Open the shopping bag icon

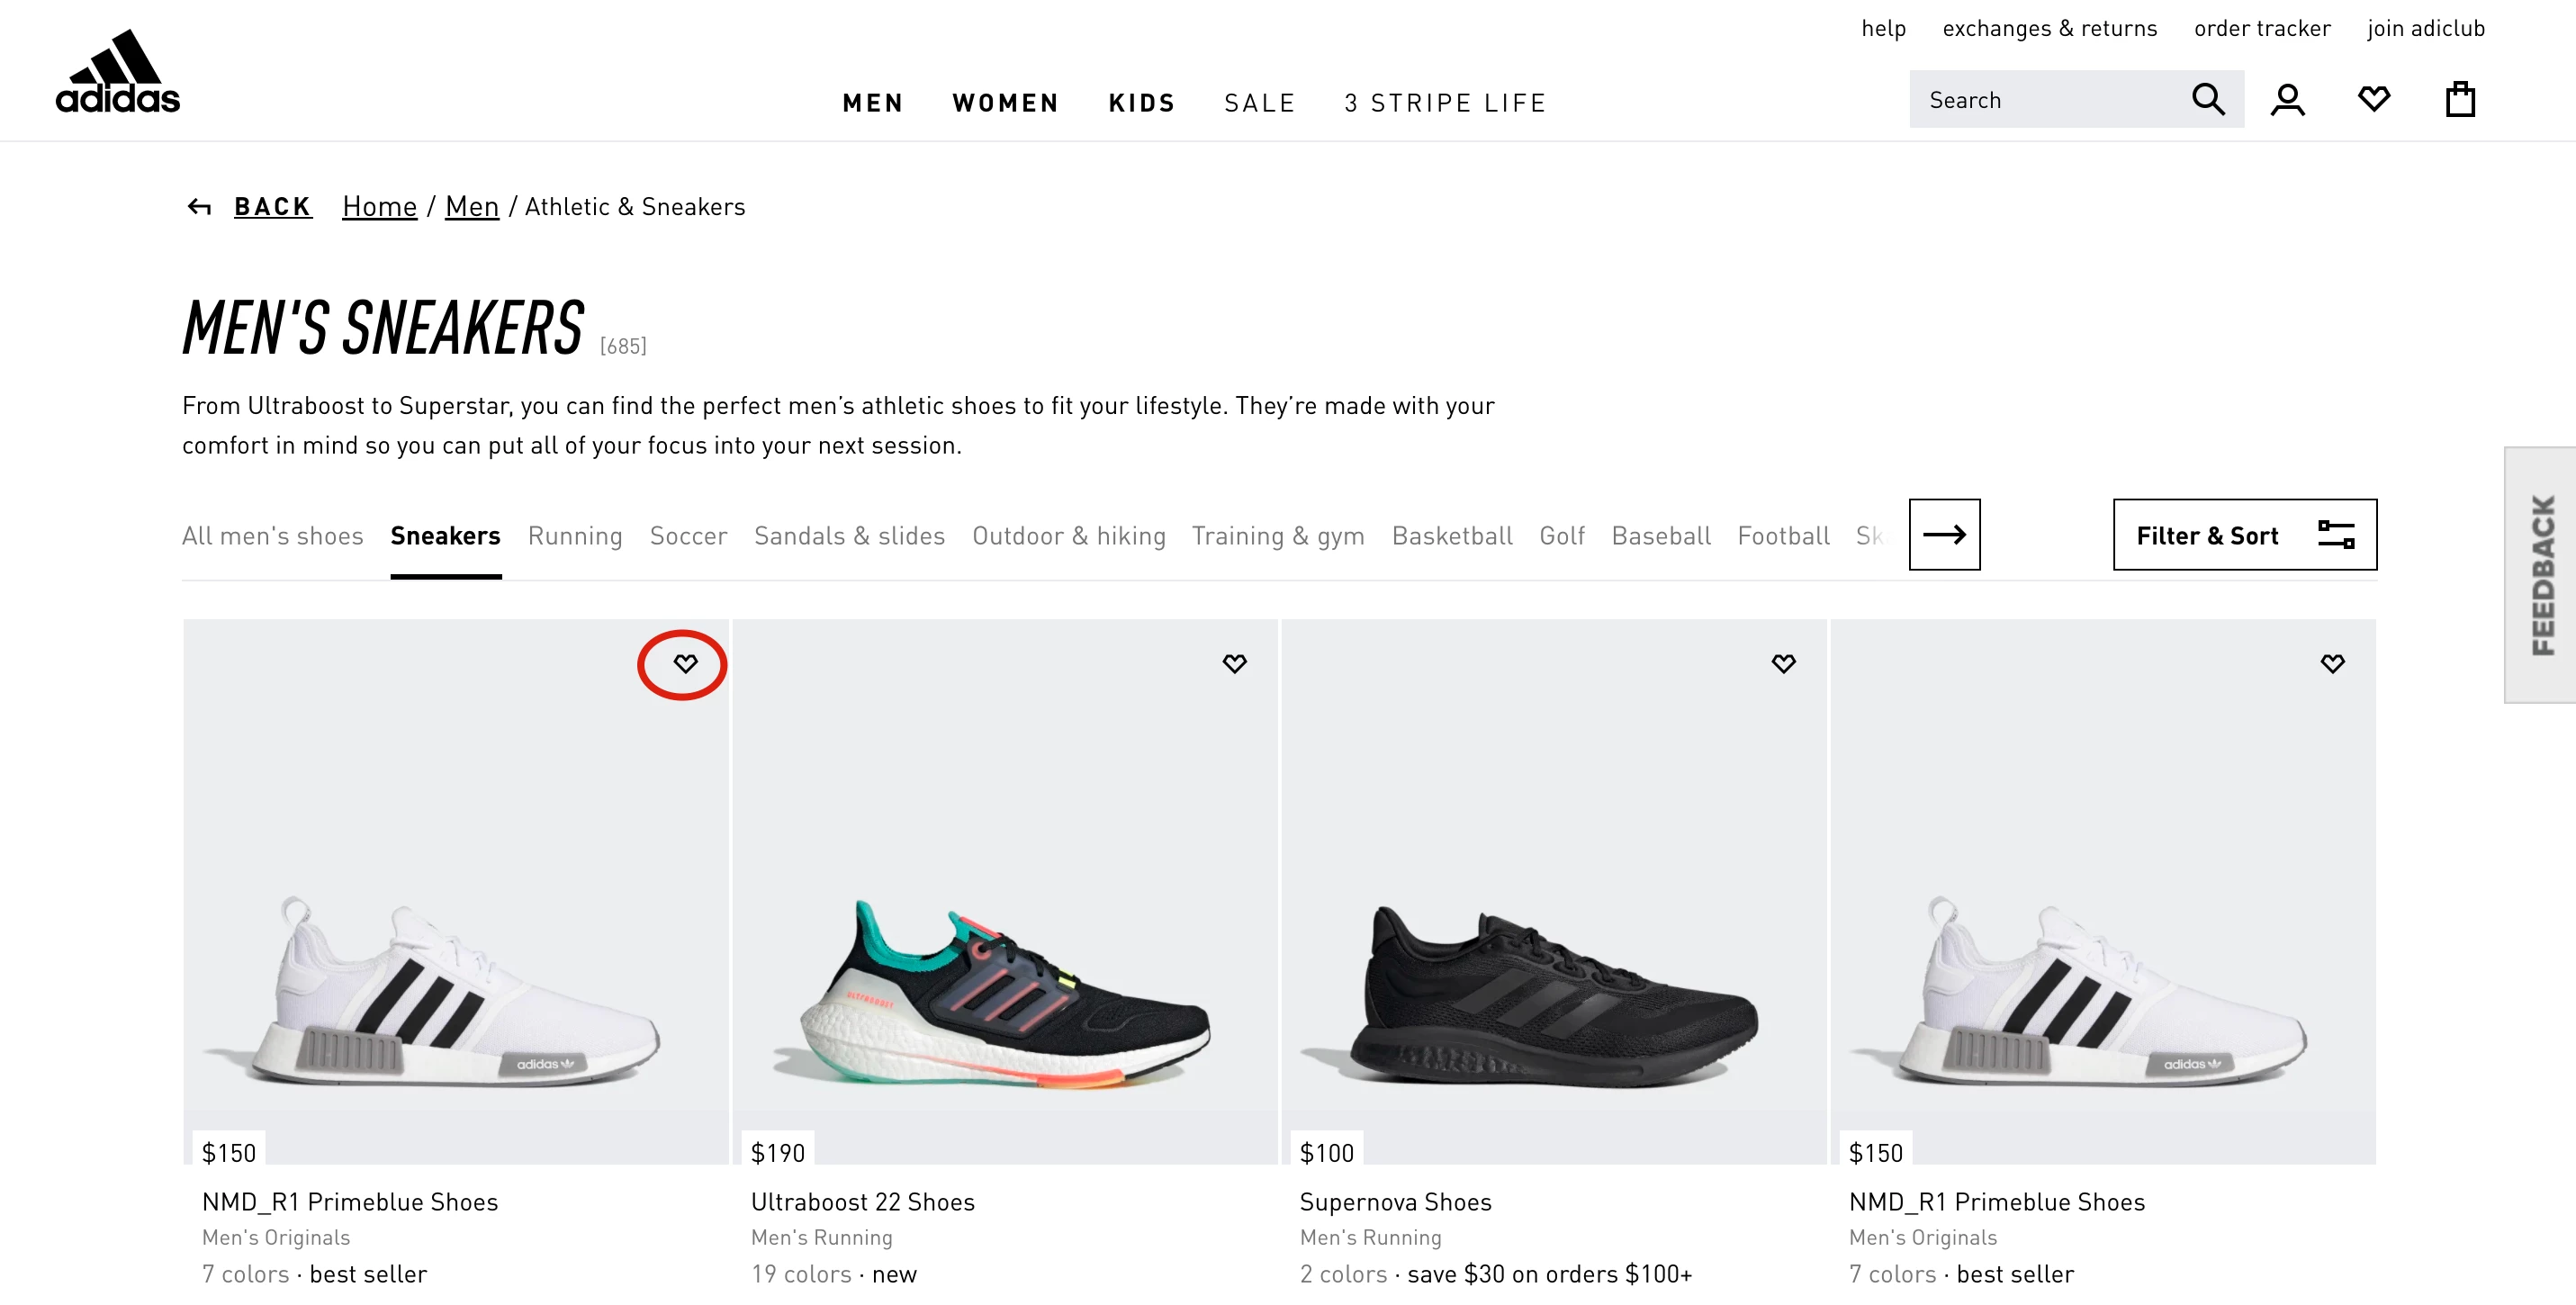(2460, 100)
